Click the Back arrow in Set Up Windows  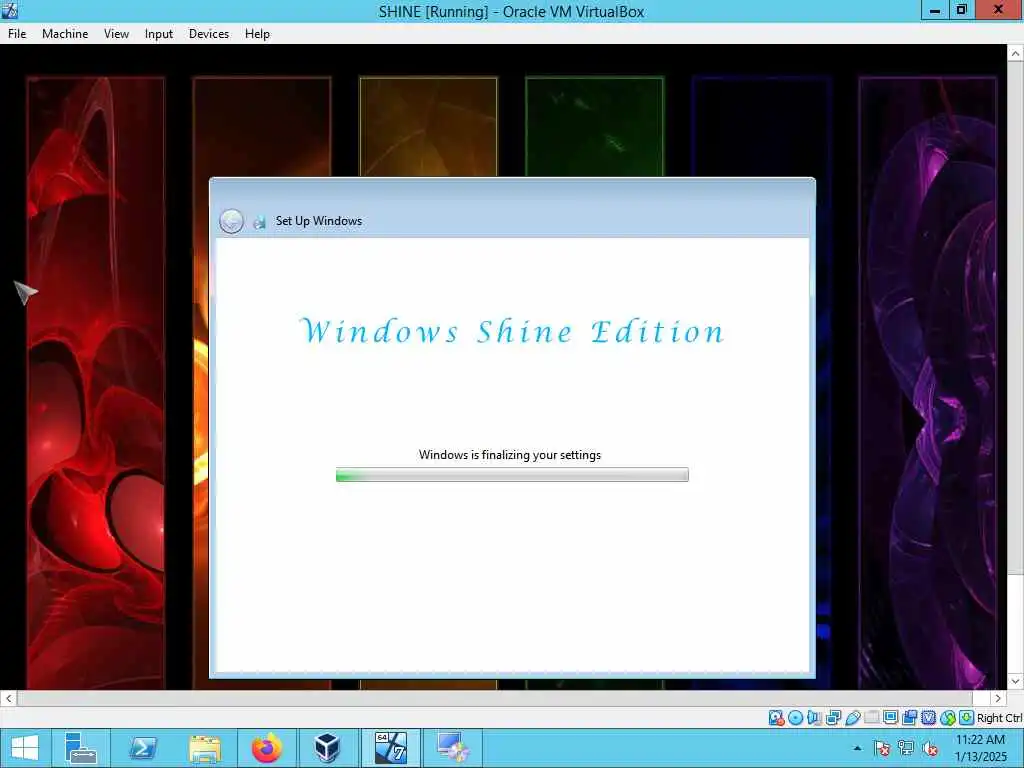coord(231,221)
